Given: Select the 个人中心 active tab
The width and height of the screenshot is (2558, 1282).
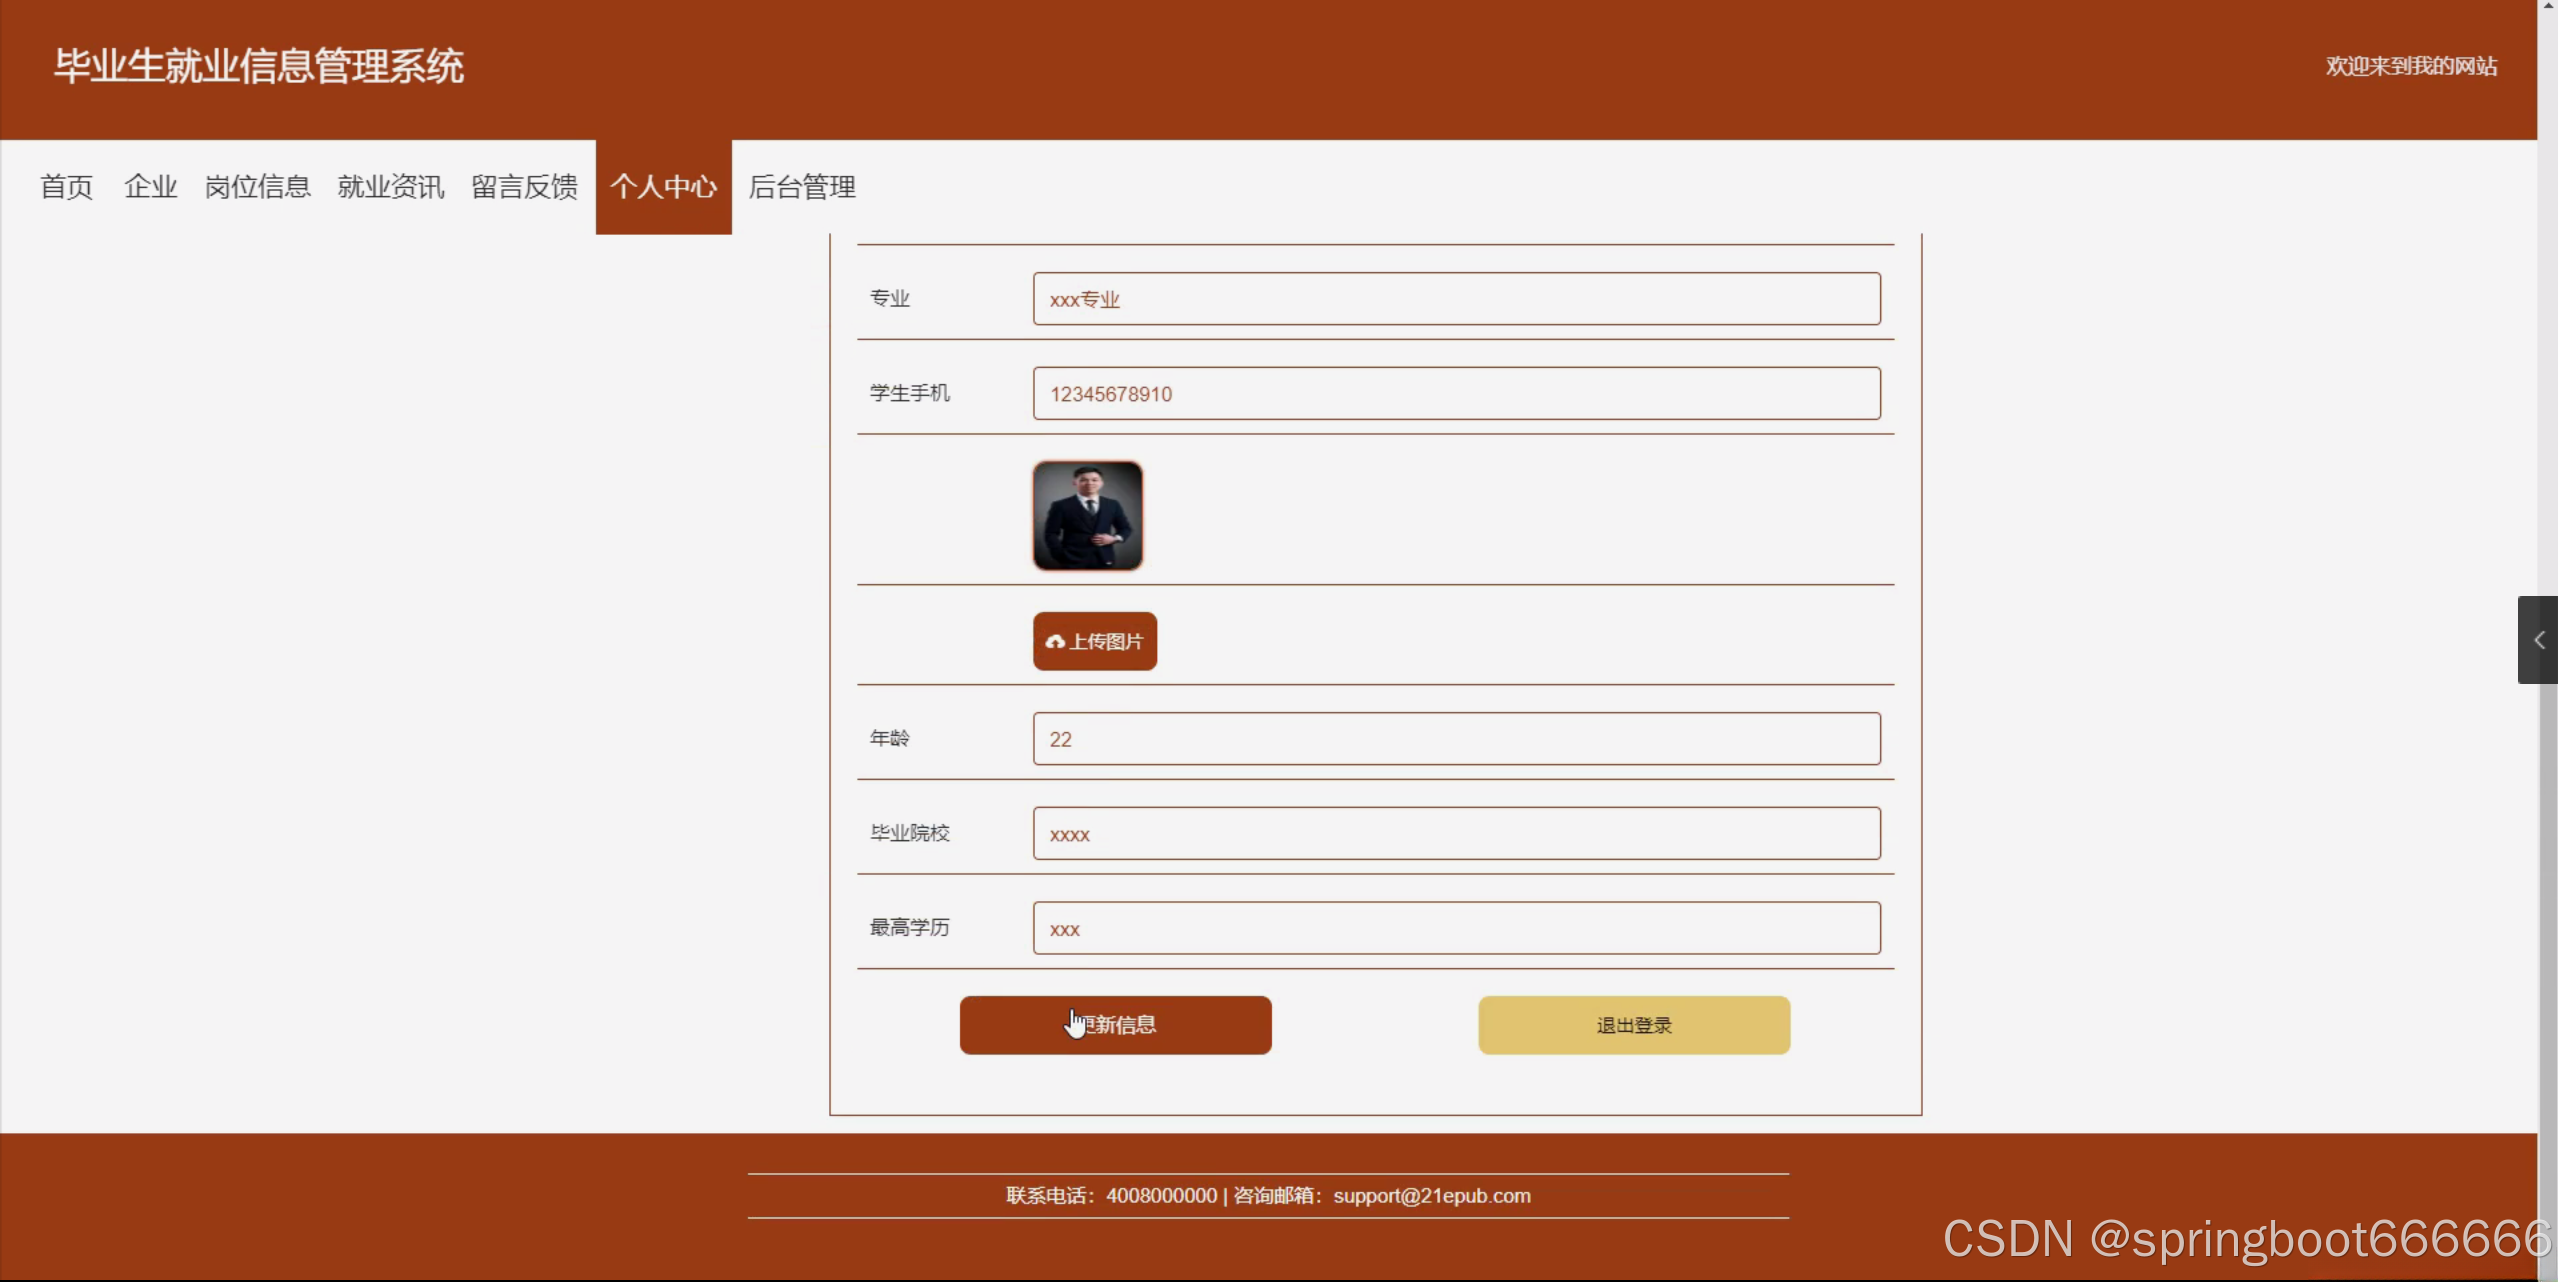Looking at the screenshot, I should point(663,187).
